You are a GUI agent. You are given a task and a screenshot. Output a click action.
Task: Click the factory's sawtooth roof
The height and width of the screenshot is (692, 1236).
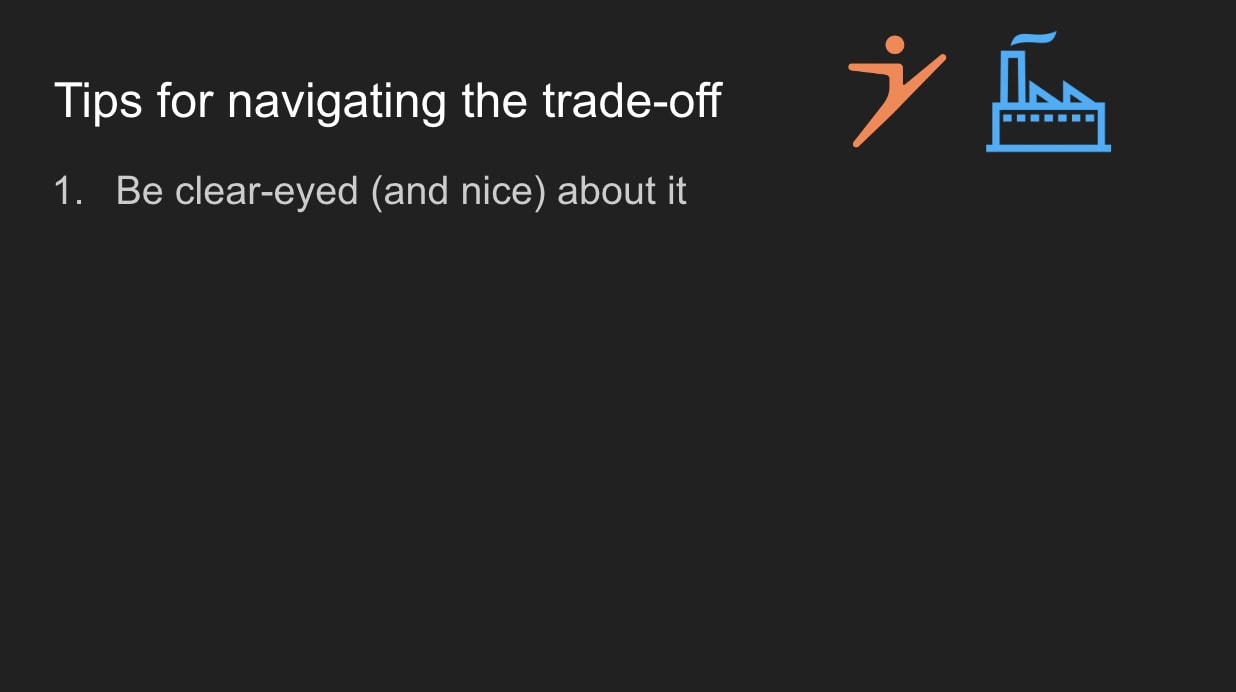(1065, 95)
